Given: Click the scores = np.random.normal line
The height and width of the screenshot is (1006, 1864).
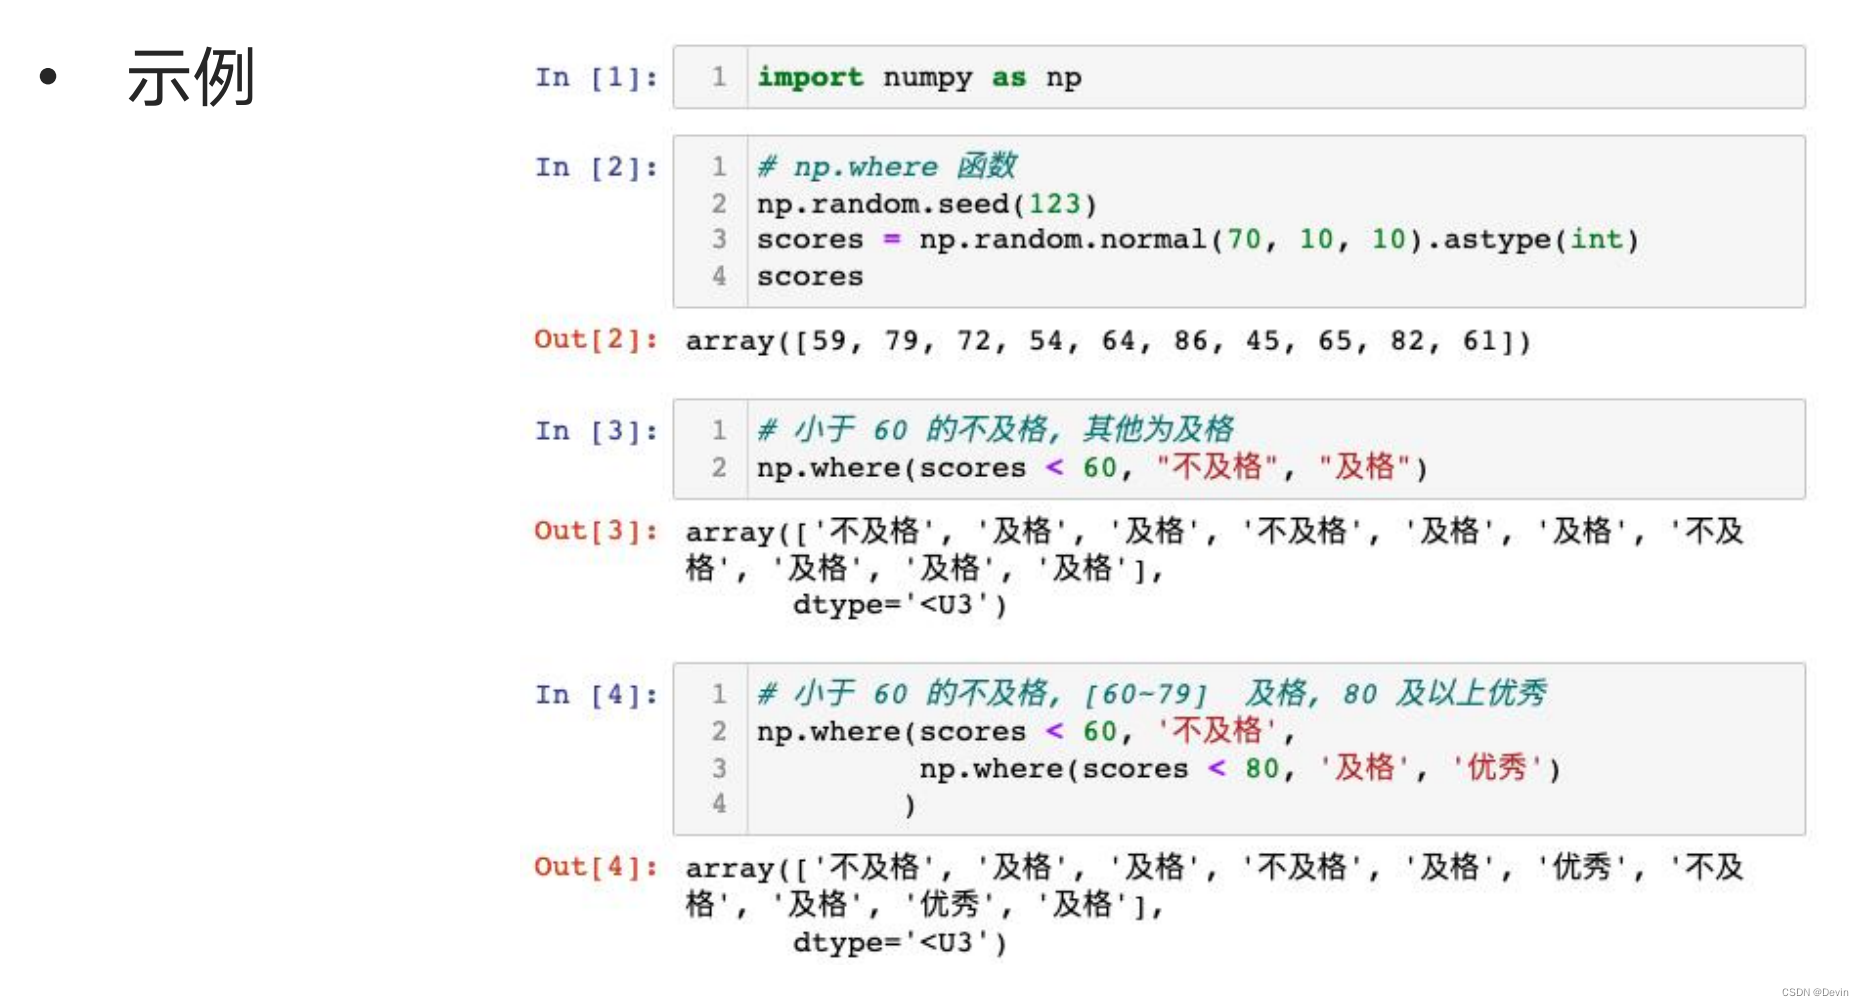Looking at the screenshot, I should coord(1198,240).
